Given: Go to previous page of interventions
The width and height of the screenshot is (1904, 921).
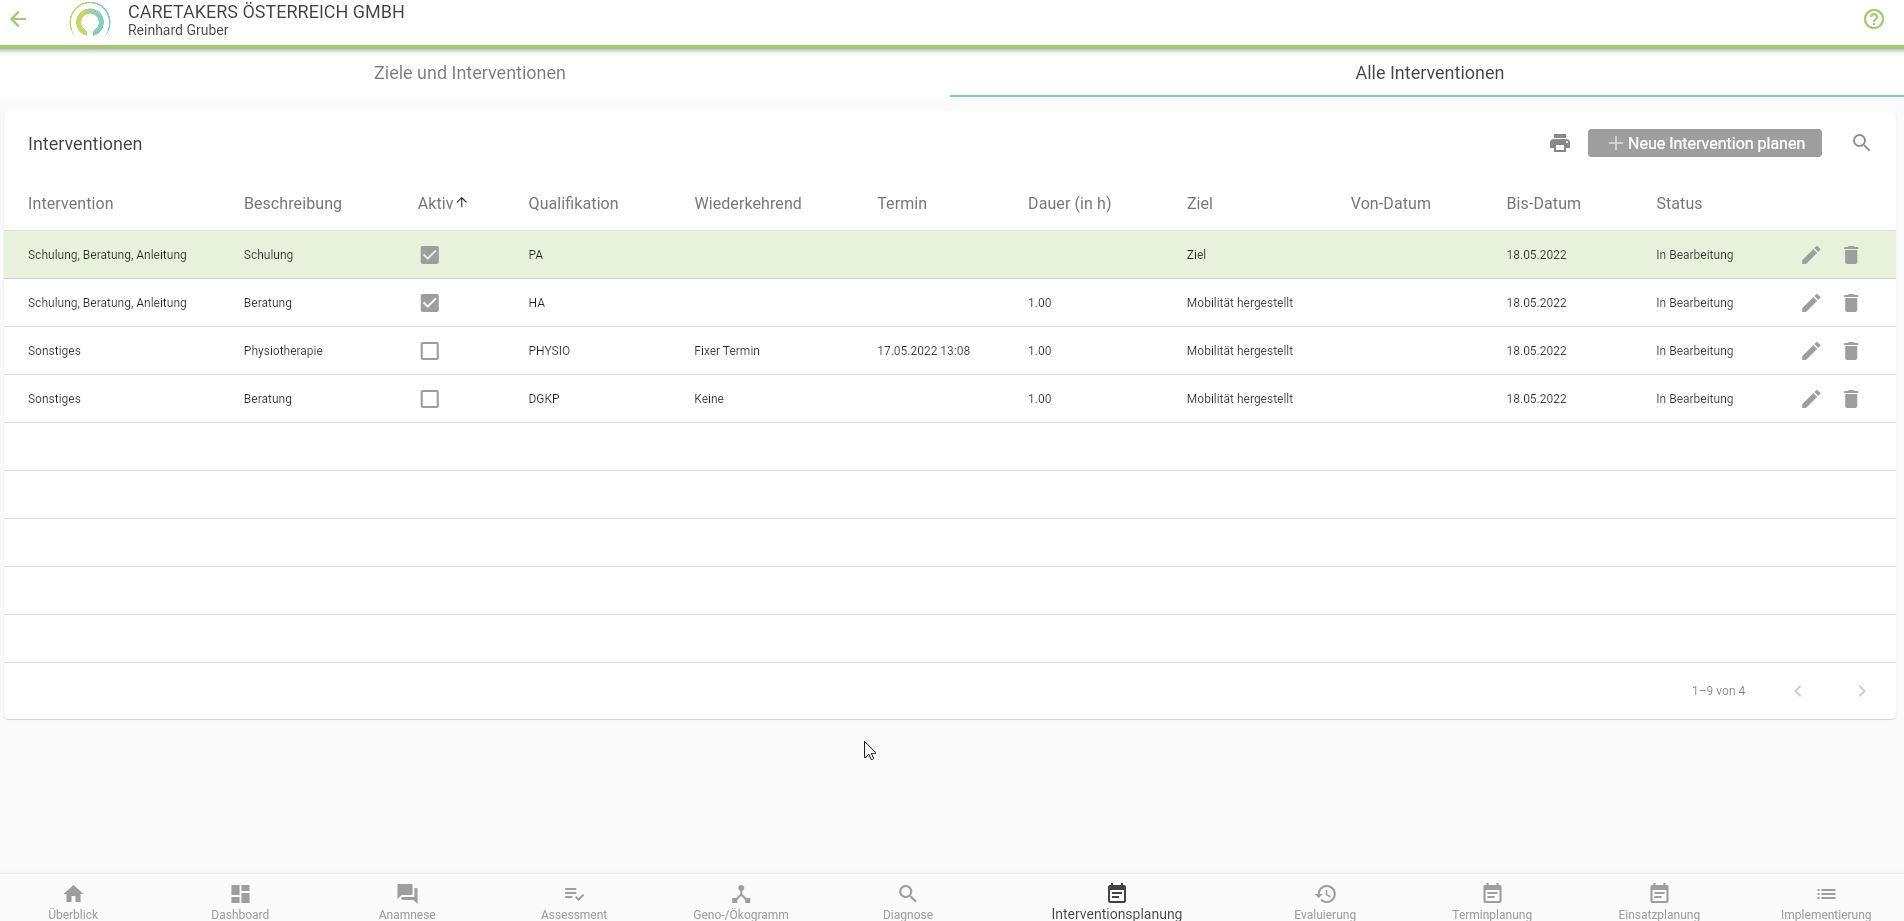Looking at the screenshot, I should tap(1797, 691).
